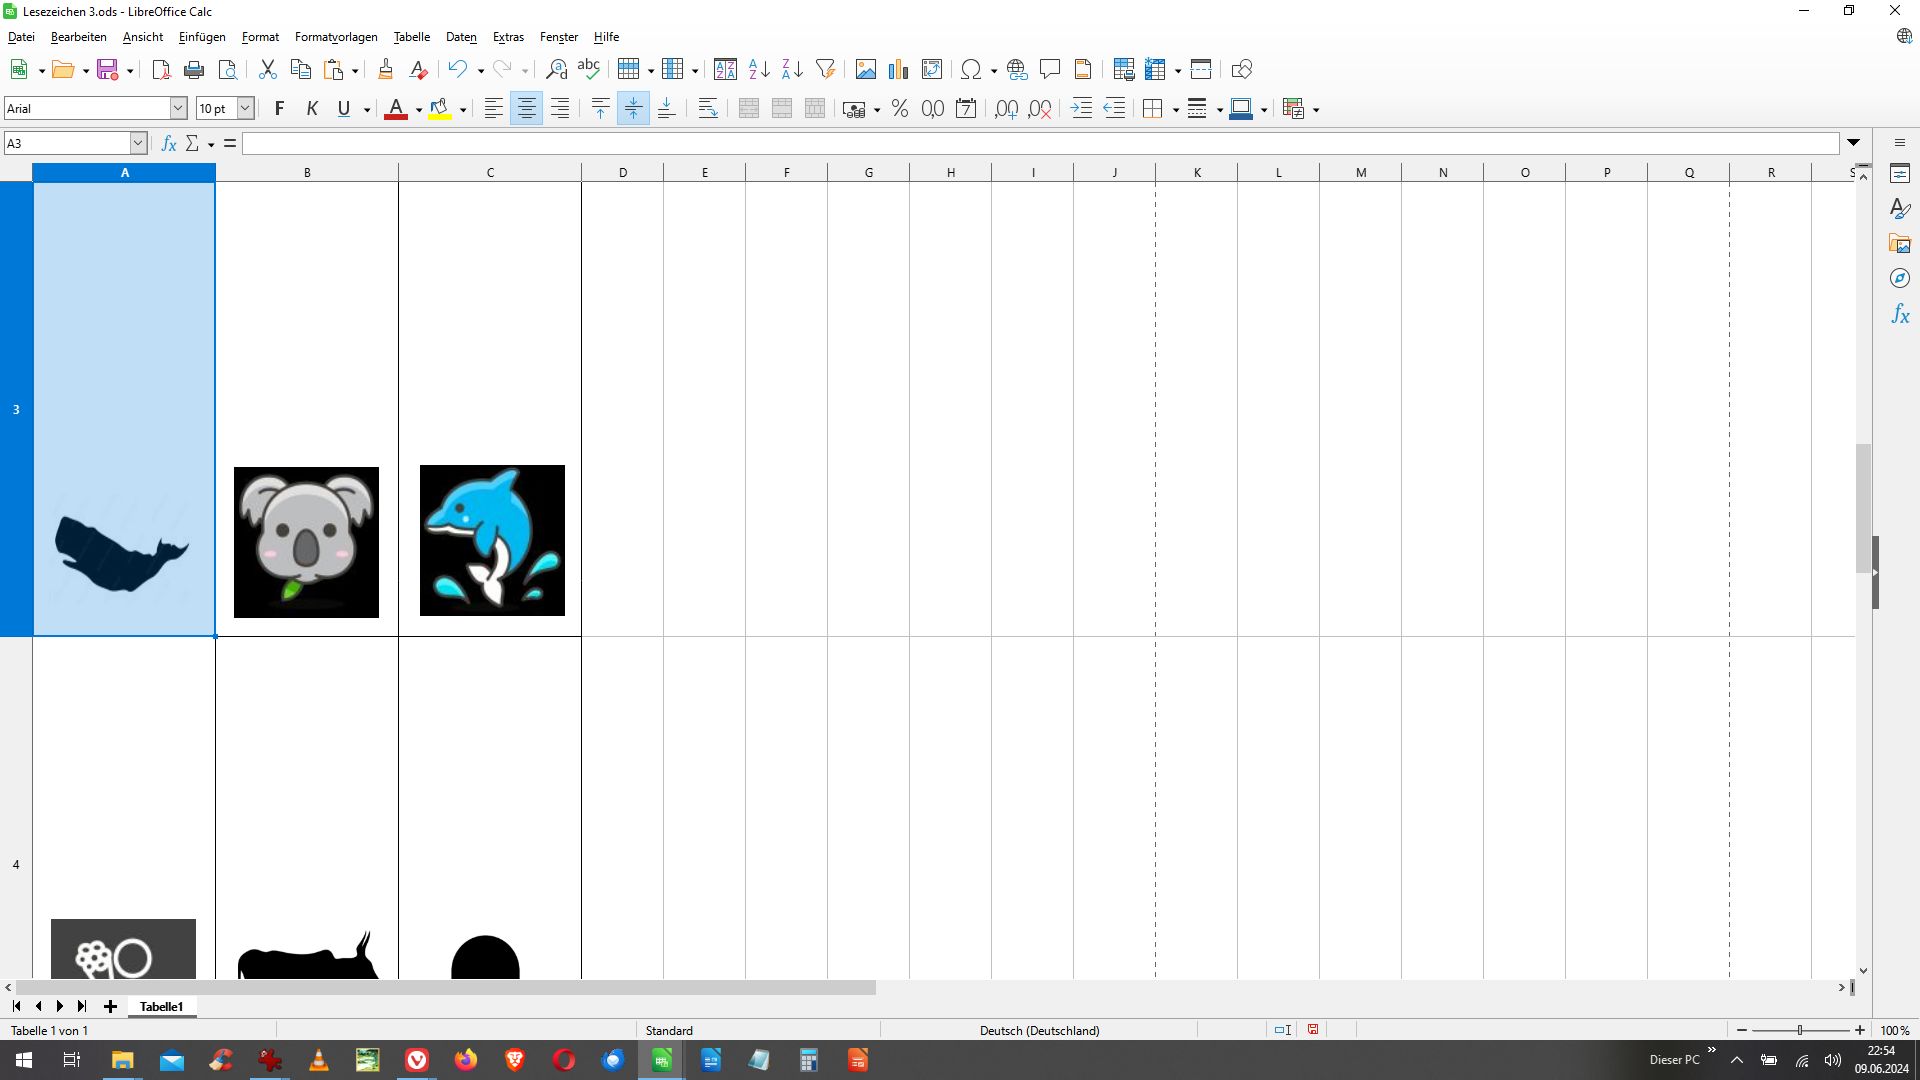Toggle align top

601,109
